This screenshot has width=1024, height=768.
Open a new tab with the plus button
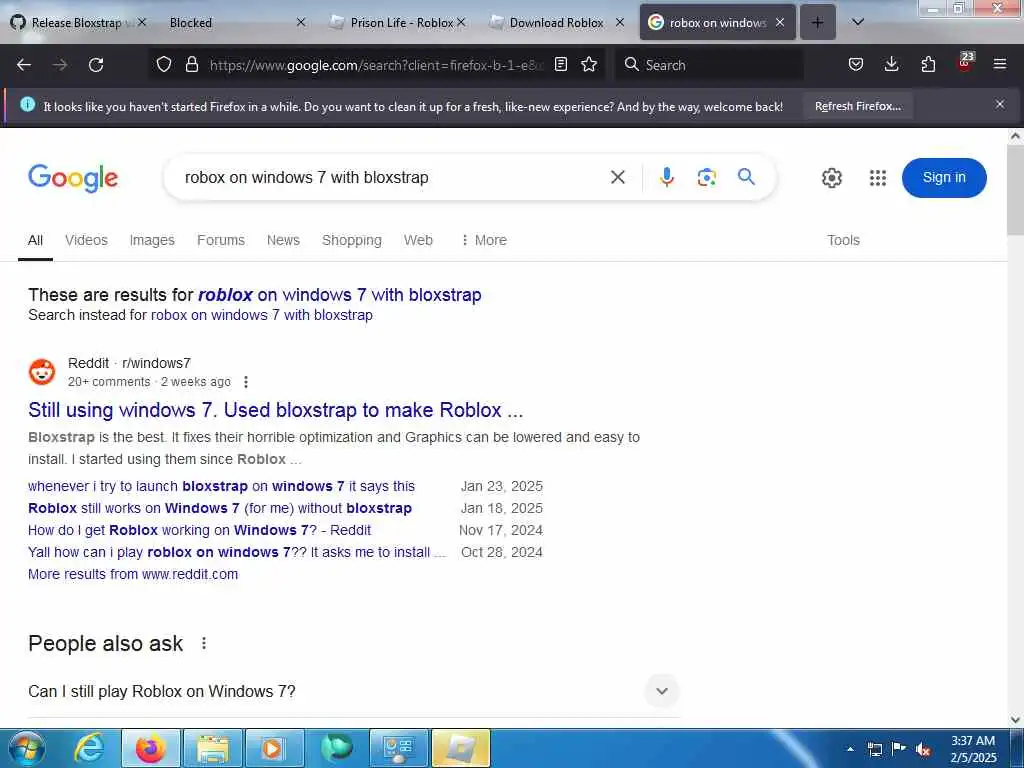click(818, 22)
